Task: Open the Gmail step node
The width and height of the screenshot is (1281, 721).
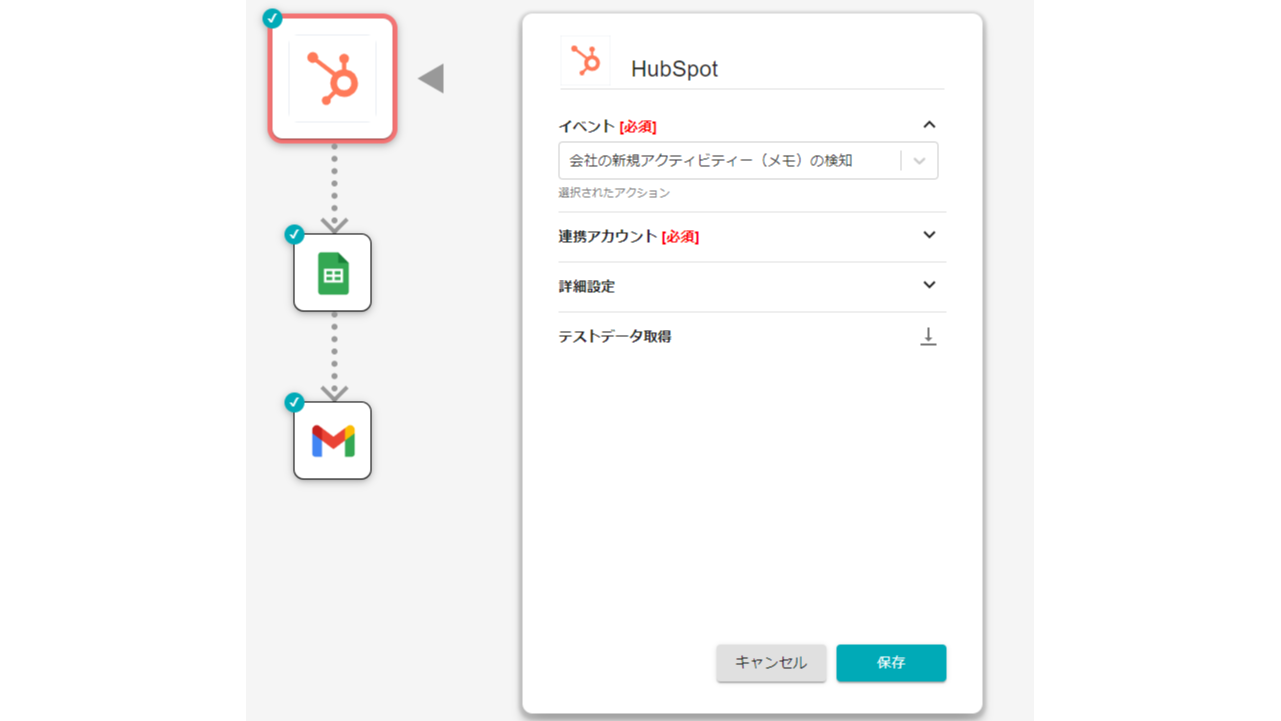Action: (332, 441)
